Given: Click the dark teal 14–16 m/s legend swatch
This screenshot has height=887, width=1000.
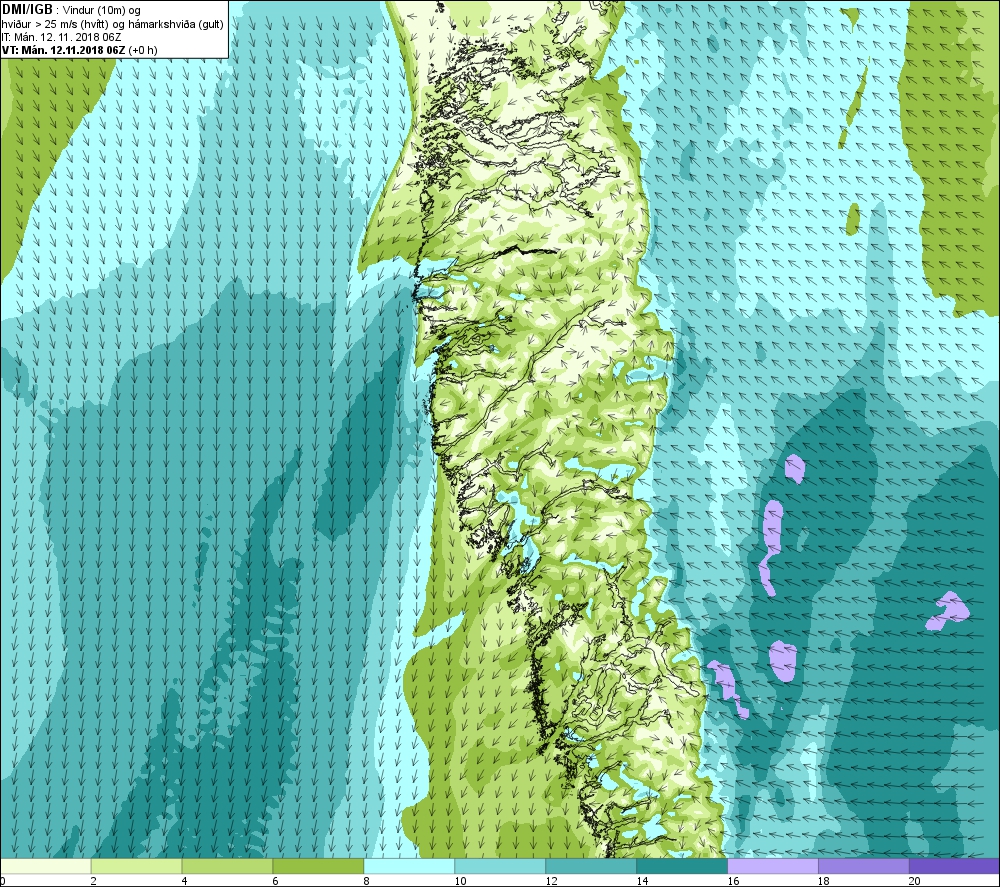Looking at the screenshot, I should point(682,866).
